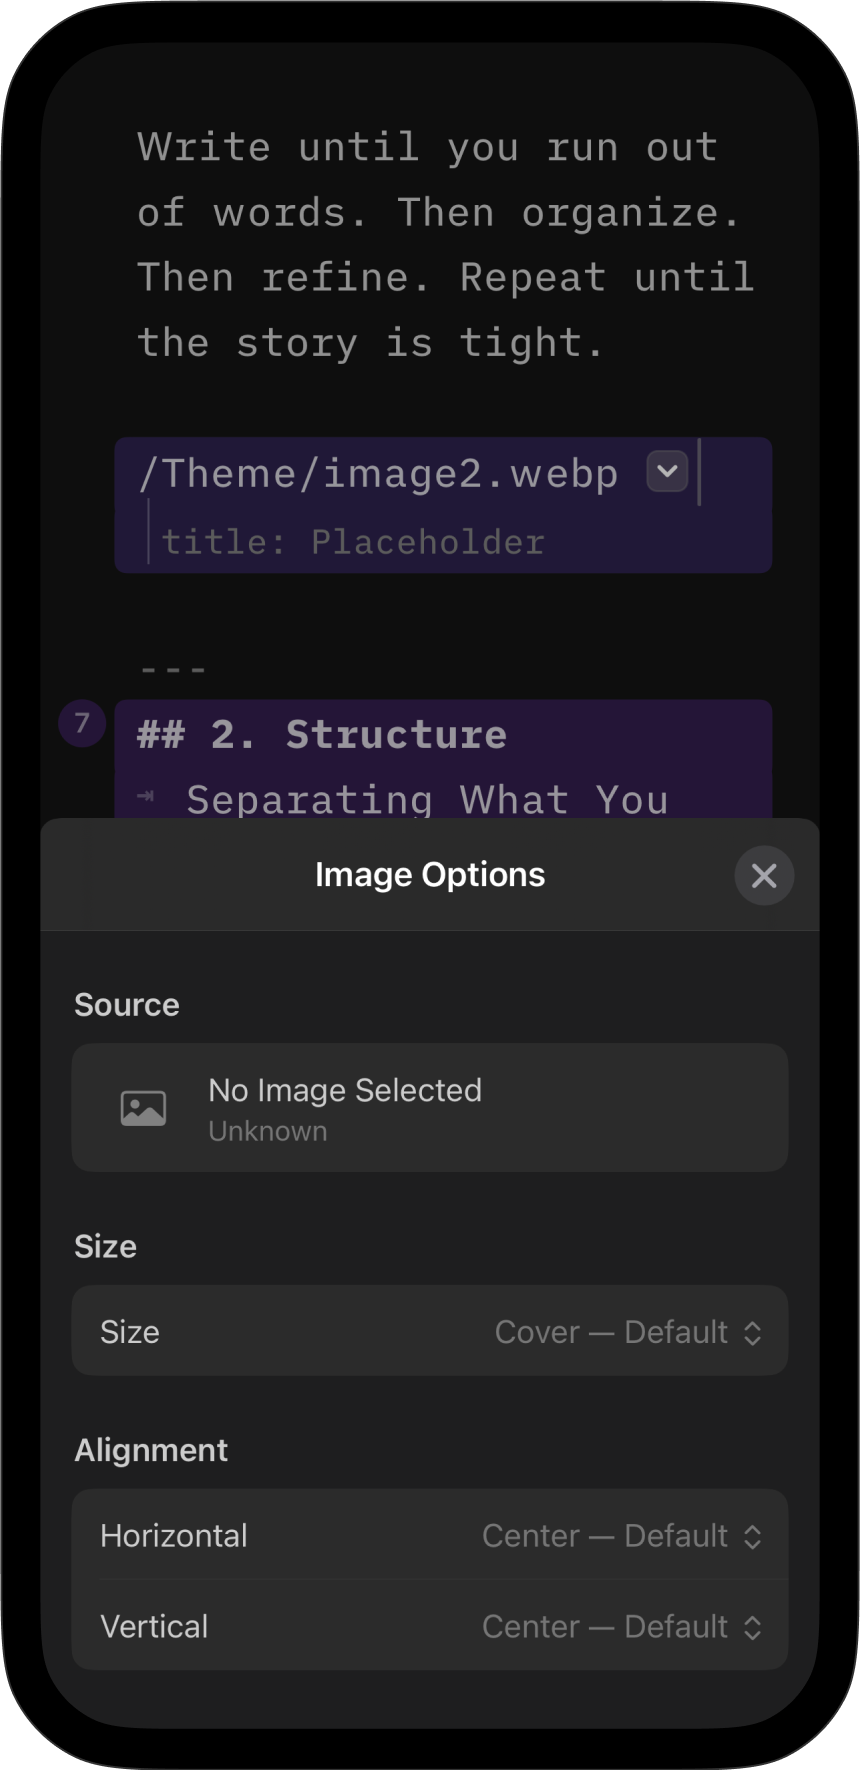Viewport: 860px width, 1770px height.
Task: Click the Separating What You text line
Action: pos(427,799)
